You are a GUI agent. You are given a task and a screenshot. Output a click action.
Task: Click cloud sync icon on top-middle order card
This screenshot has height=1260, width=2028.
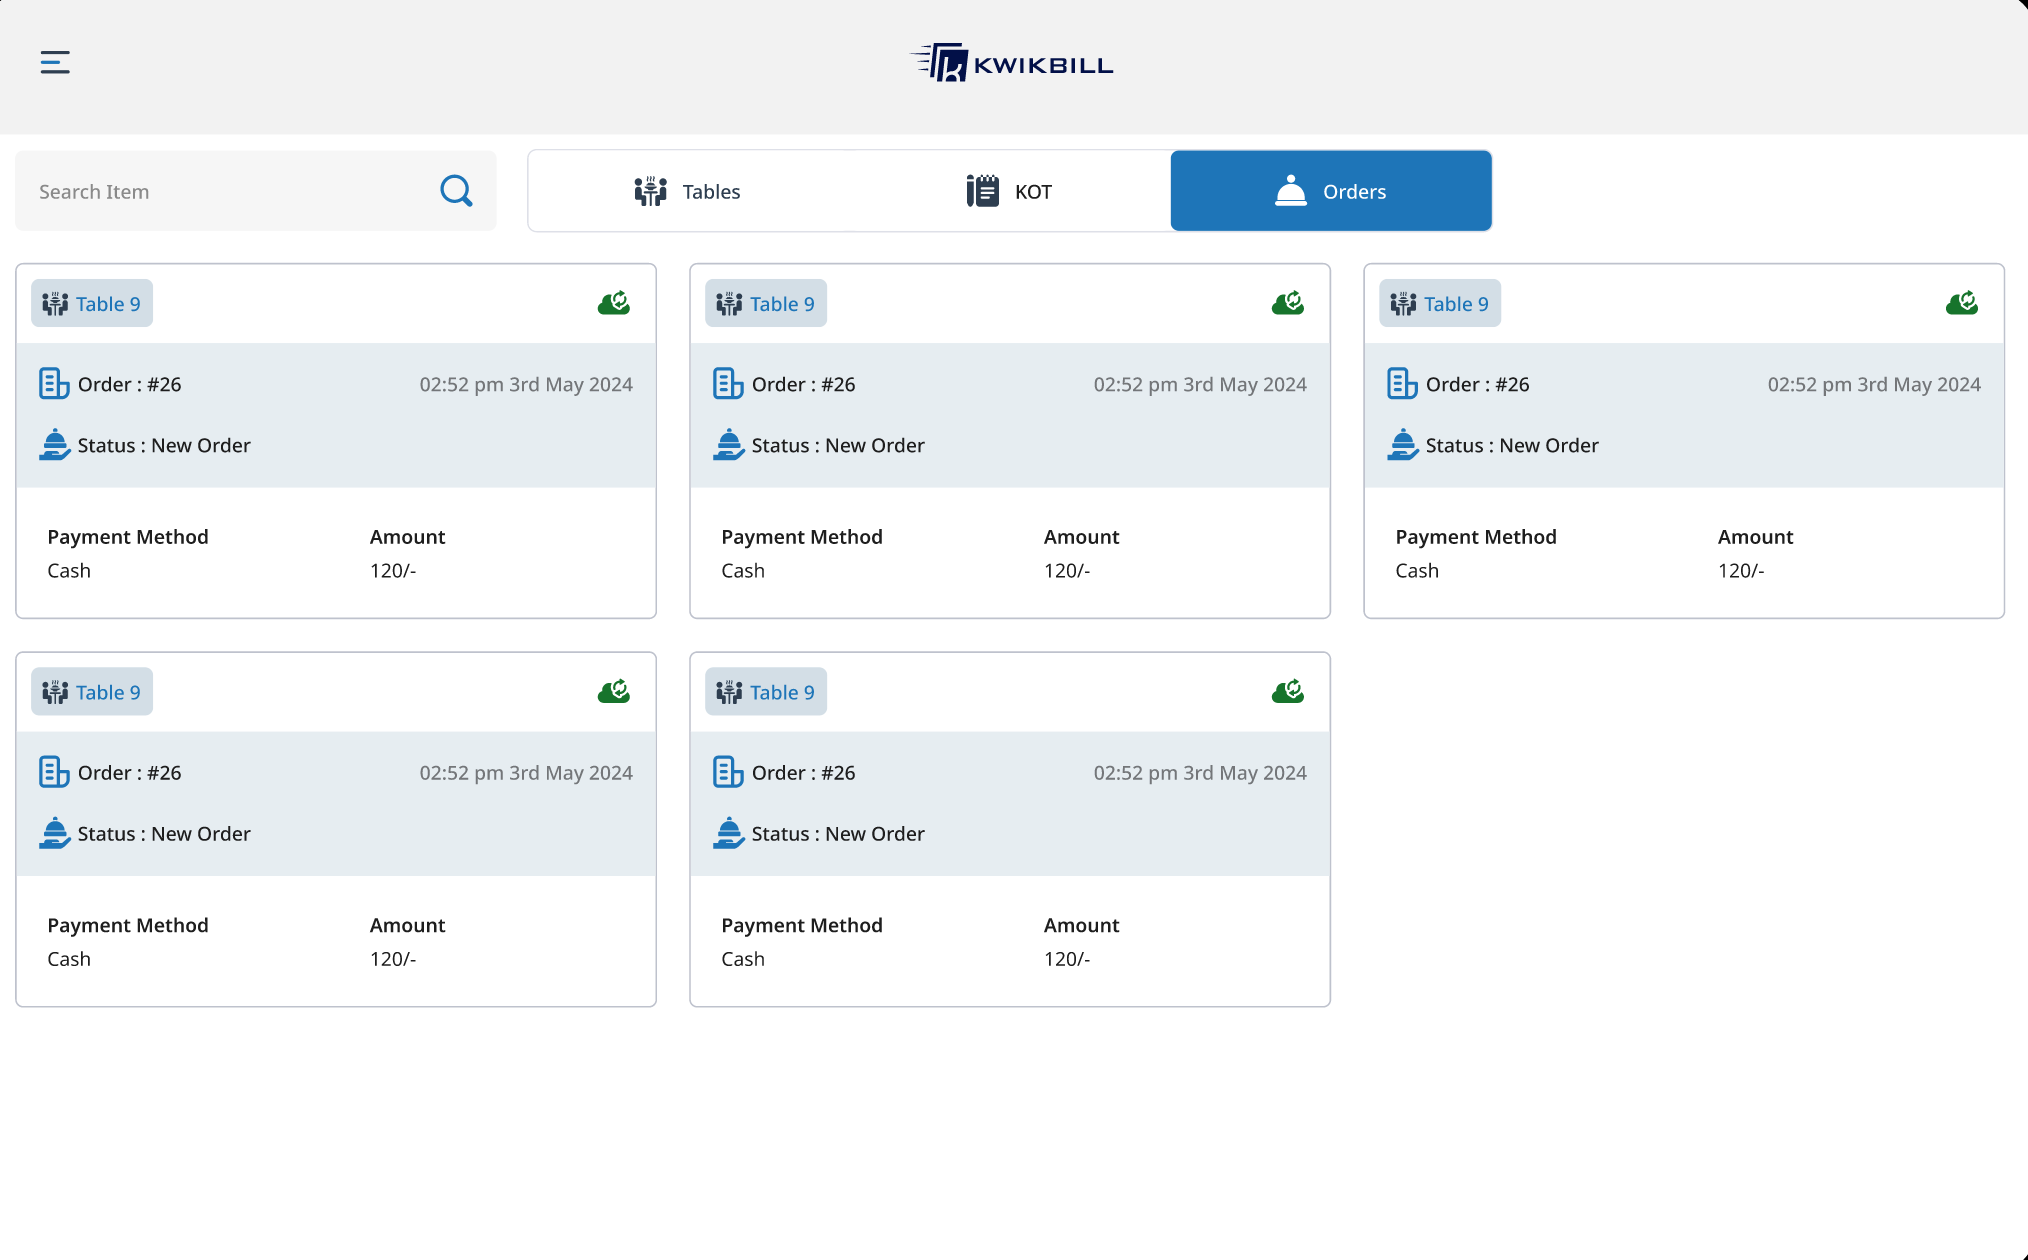1288,303
